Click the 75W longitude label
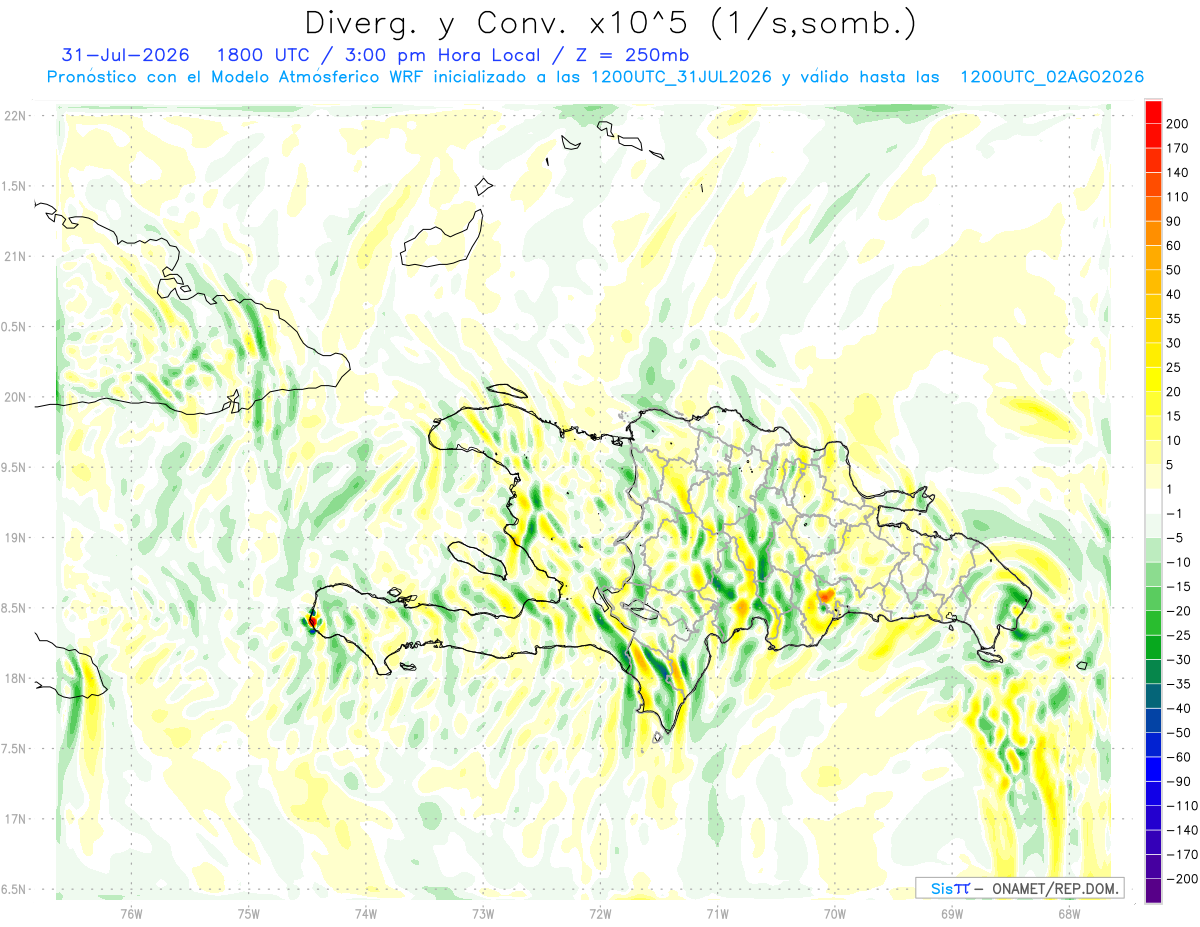1200x927 pixels. pyautogui.click(x=249, y=912)
